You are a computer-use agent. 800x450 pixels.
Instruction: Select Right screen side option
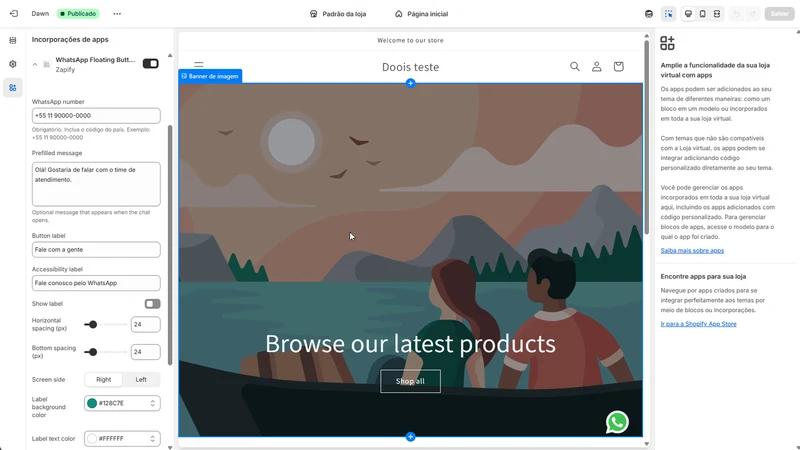pos(104,380)
